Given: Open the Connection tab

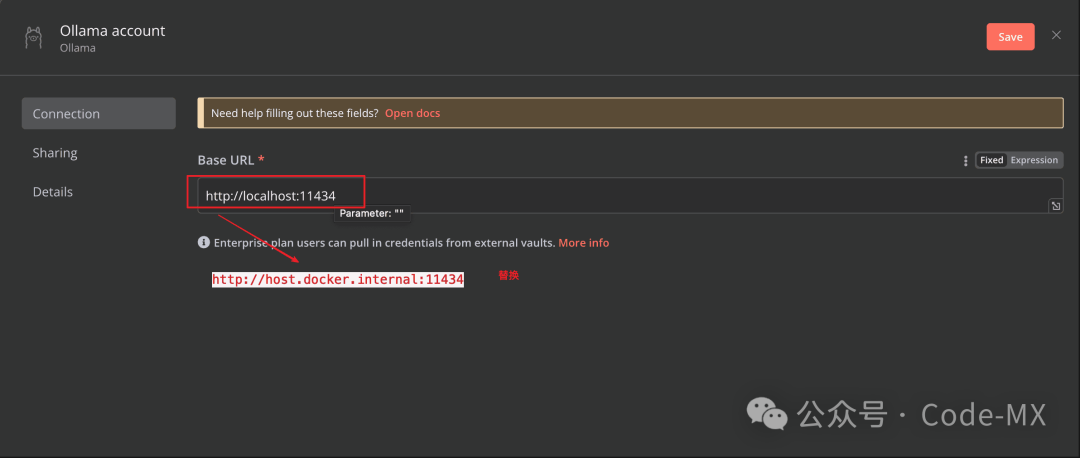Looking at the screenshot, I should click(x=98, y=114).
